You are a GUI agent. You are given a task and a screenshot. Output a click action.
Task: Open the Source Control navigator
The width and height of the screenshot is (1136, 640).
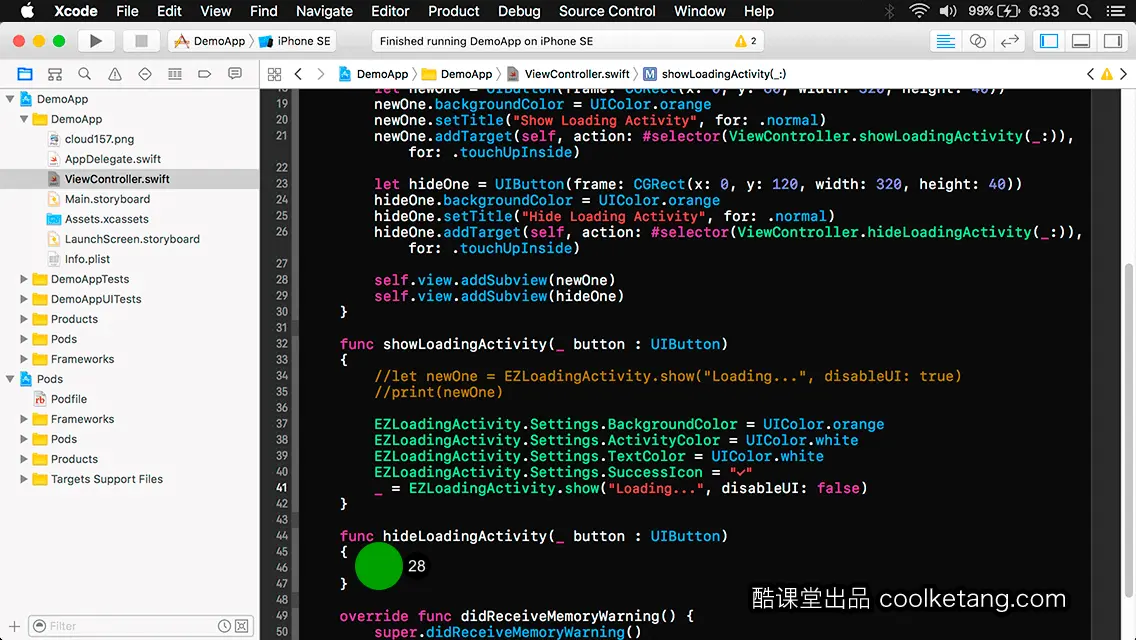55,74
